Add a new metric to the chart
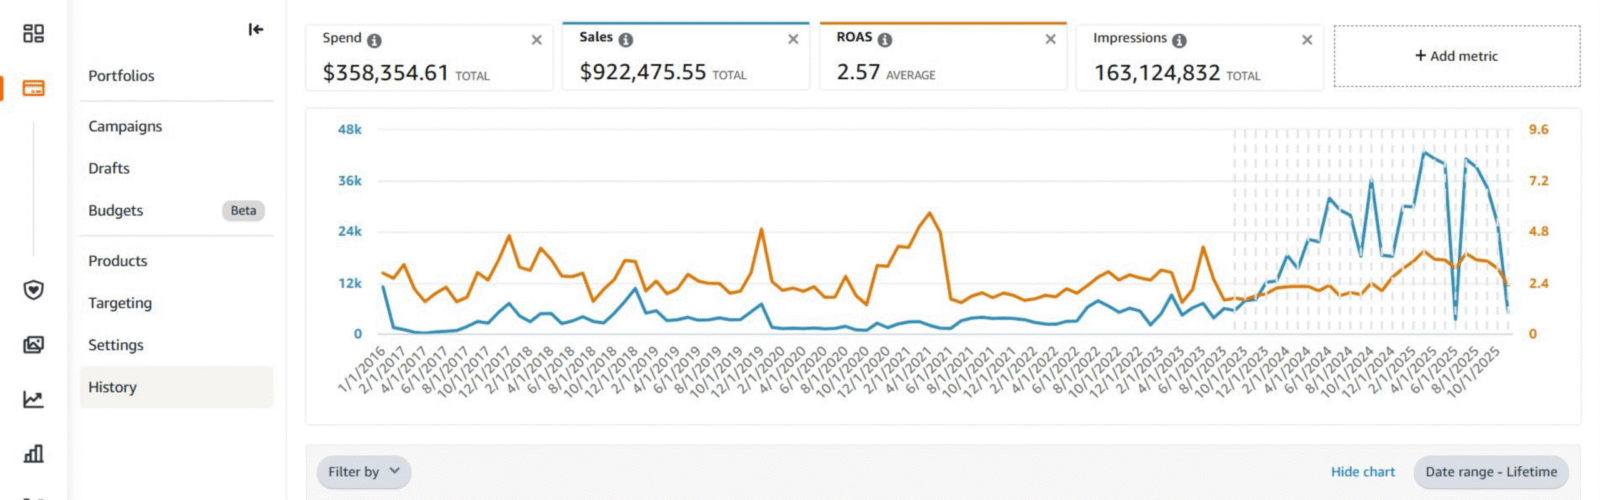 point(1457,56)
